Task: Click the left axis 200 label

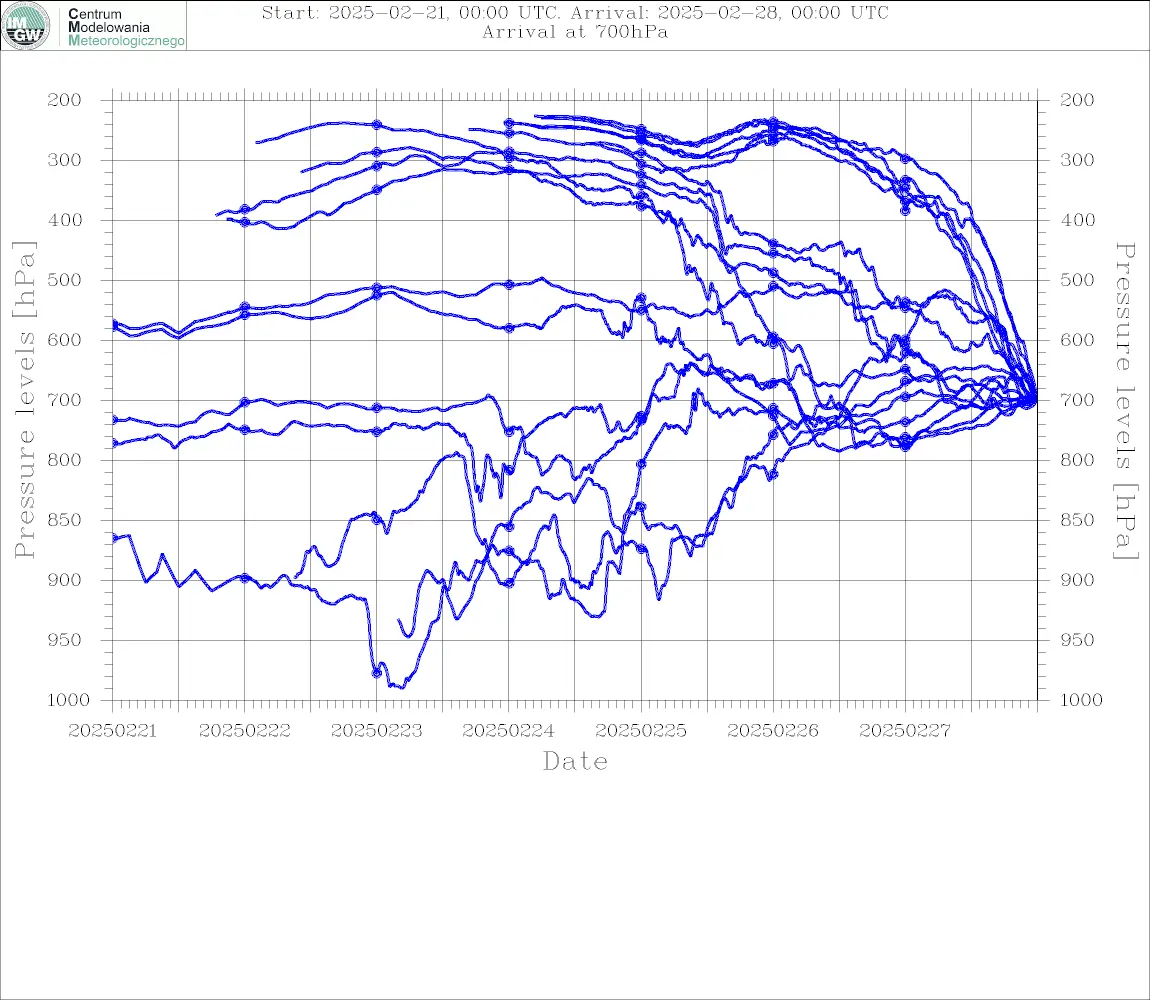Action: [65, 100]
